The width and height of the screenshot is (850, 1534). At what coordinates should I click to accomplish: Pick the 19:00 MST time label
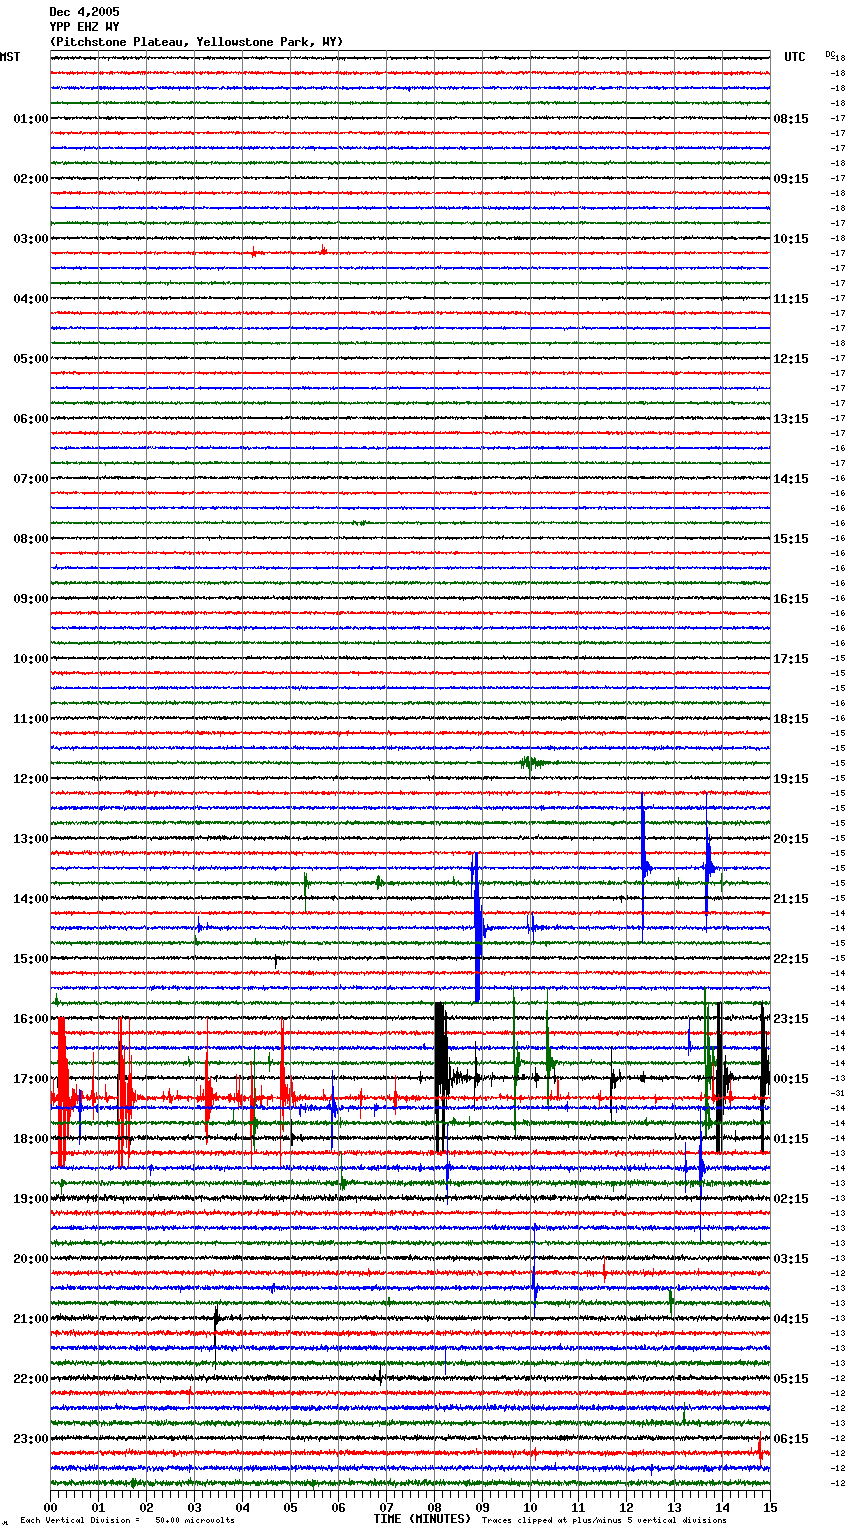pyautogui.click(x=31, y=1199)
